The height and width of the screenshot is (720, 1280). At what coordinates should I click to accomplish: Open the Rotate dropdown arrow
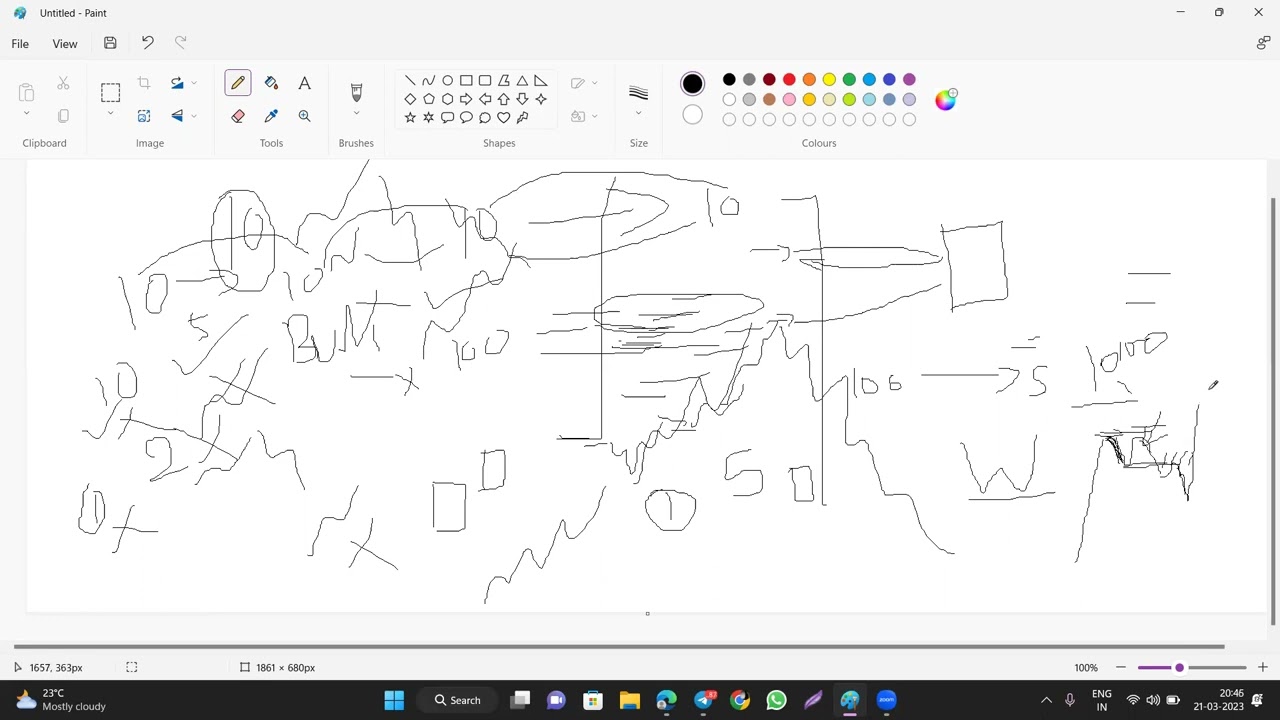(x=194, y=83)
